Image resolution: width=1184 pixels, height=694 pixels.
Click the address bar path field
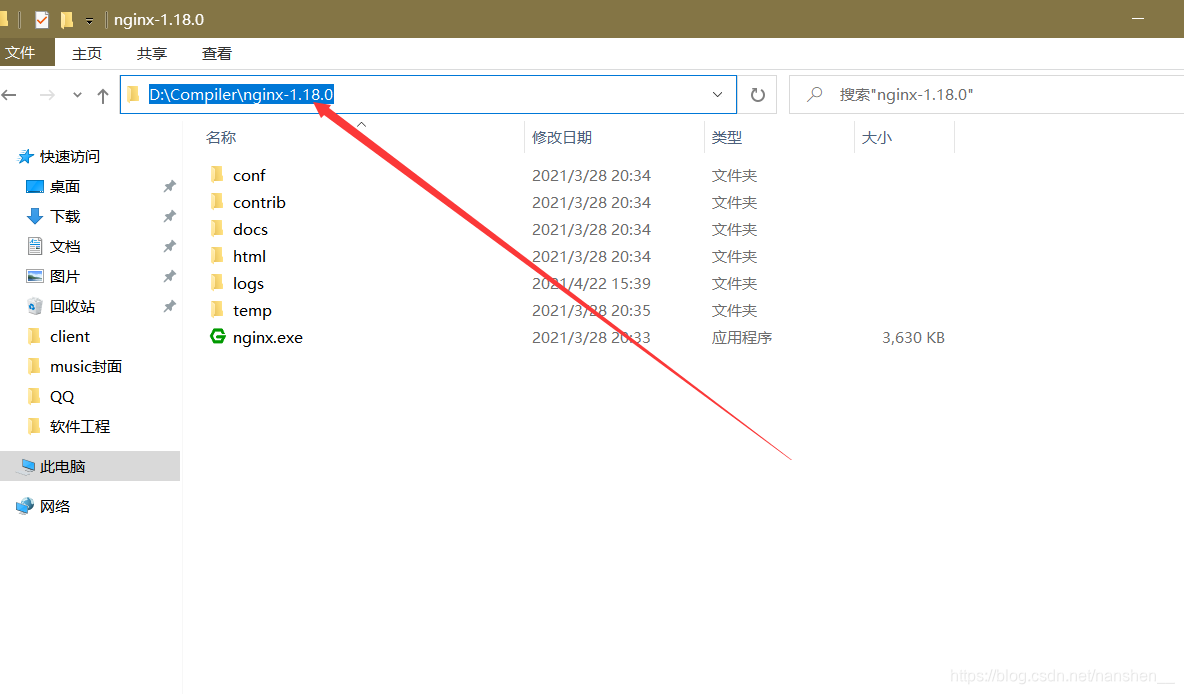click(428, 94)
